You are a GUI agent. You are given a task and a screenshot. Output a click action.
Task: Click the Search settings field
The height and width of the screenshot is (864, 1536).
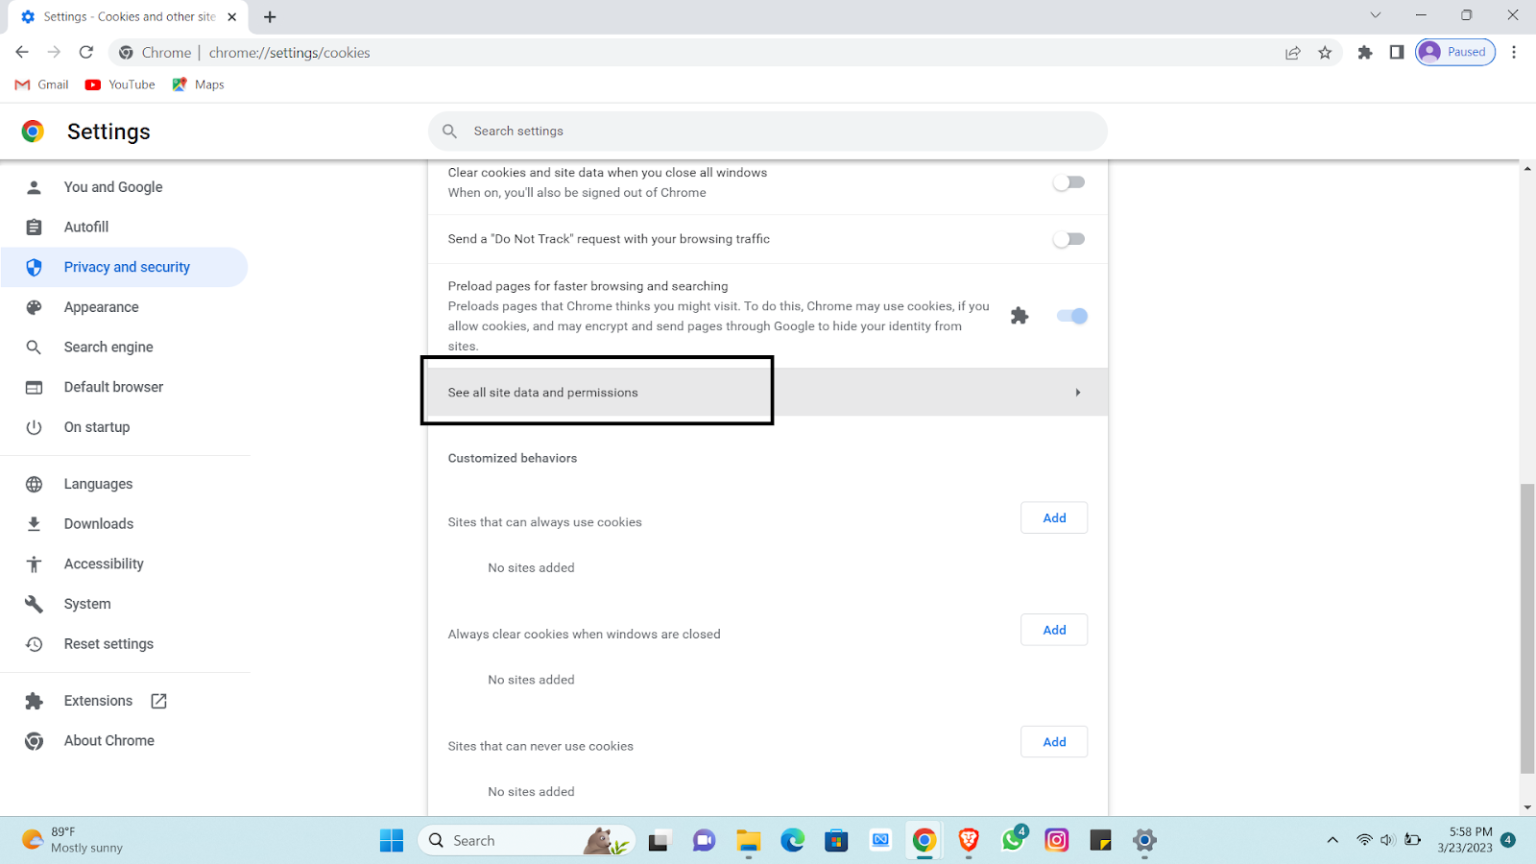[767, 131]
